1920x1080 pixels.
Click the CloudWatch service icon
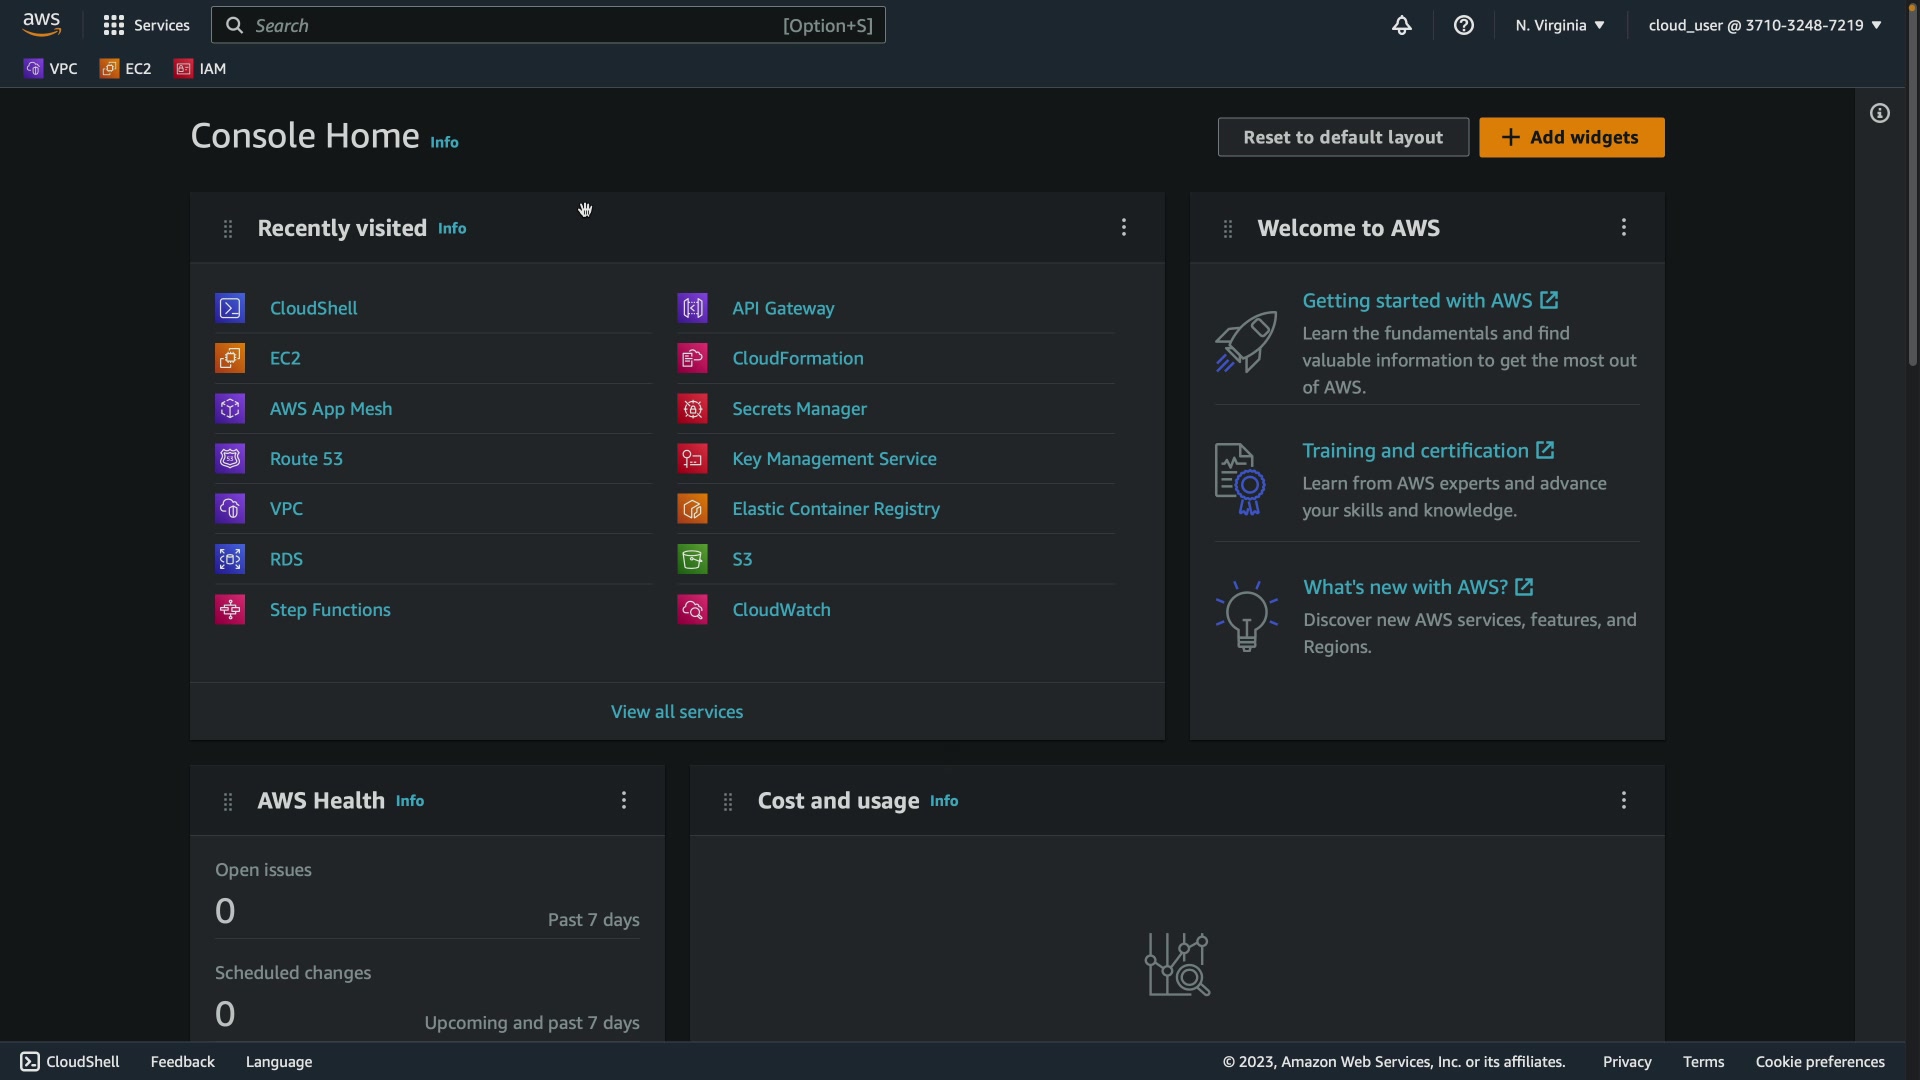tap(692, 610)
